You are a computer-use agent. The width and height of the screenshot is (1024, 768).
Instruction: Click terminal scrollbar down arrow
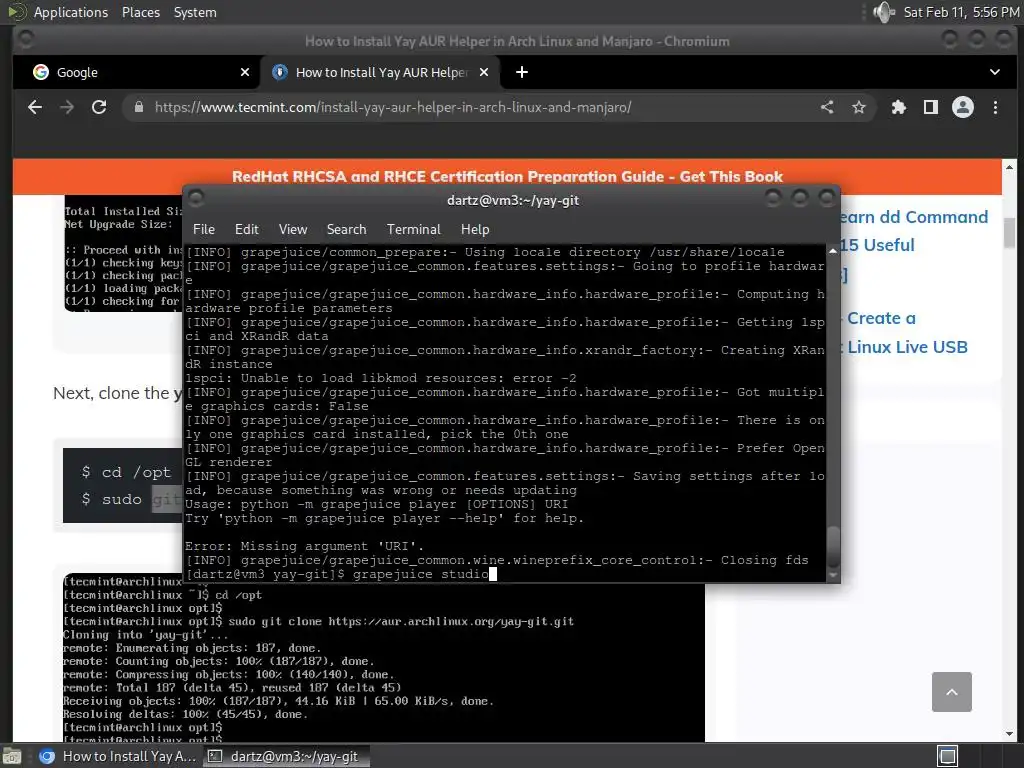833,575
